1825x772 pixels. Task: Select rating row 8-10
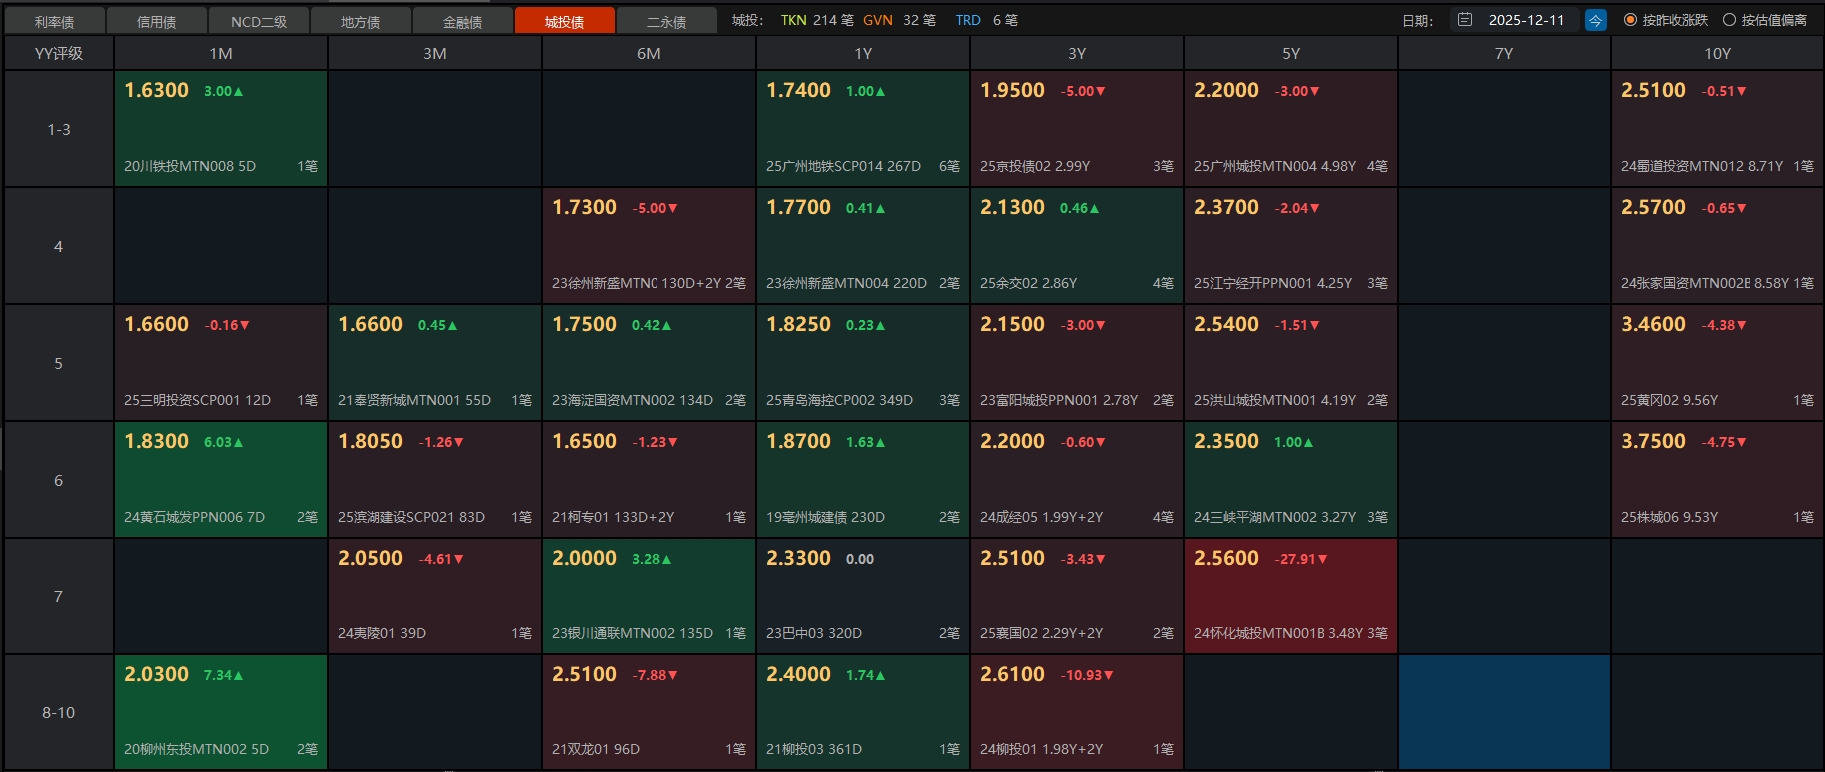pos(59,712)
